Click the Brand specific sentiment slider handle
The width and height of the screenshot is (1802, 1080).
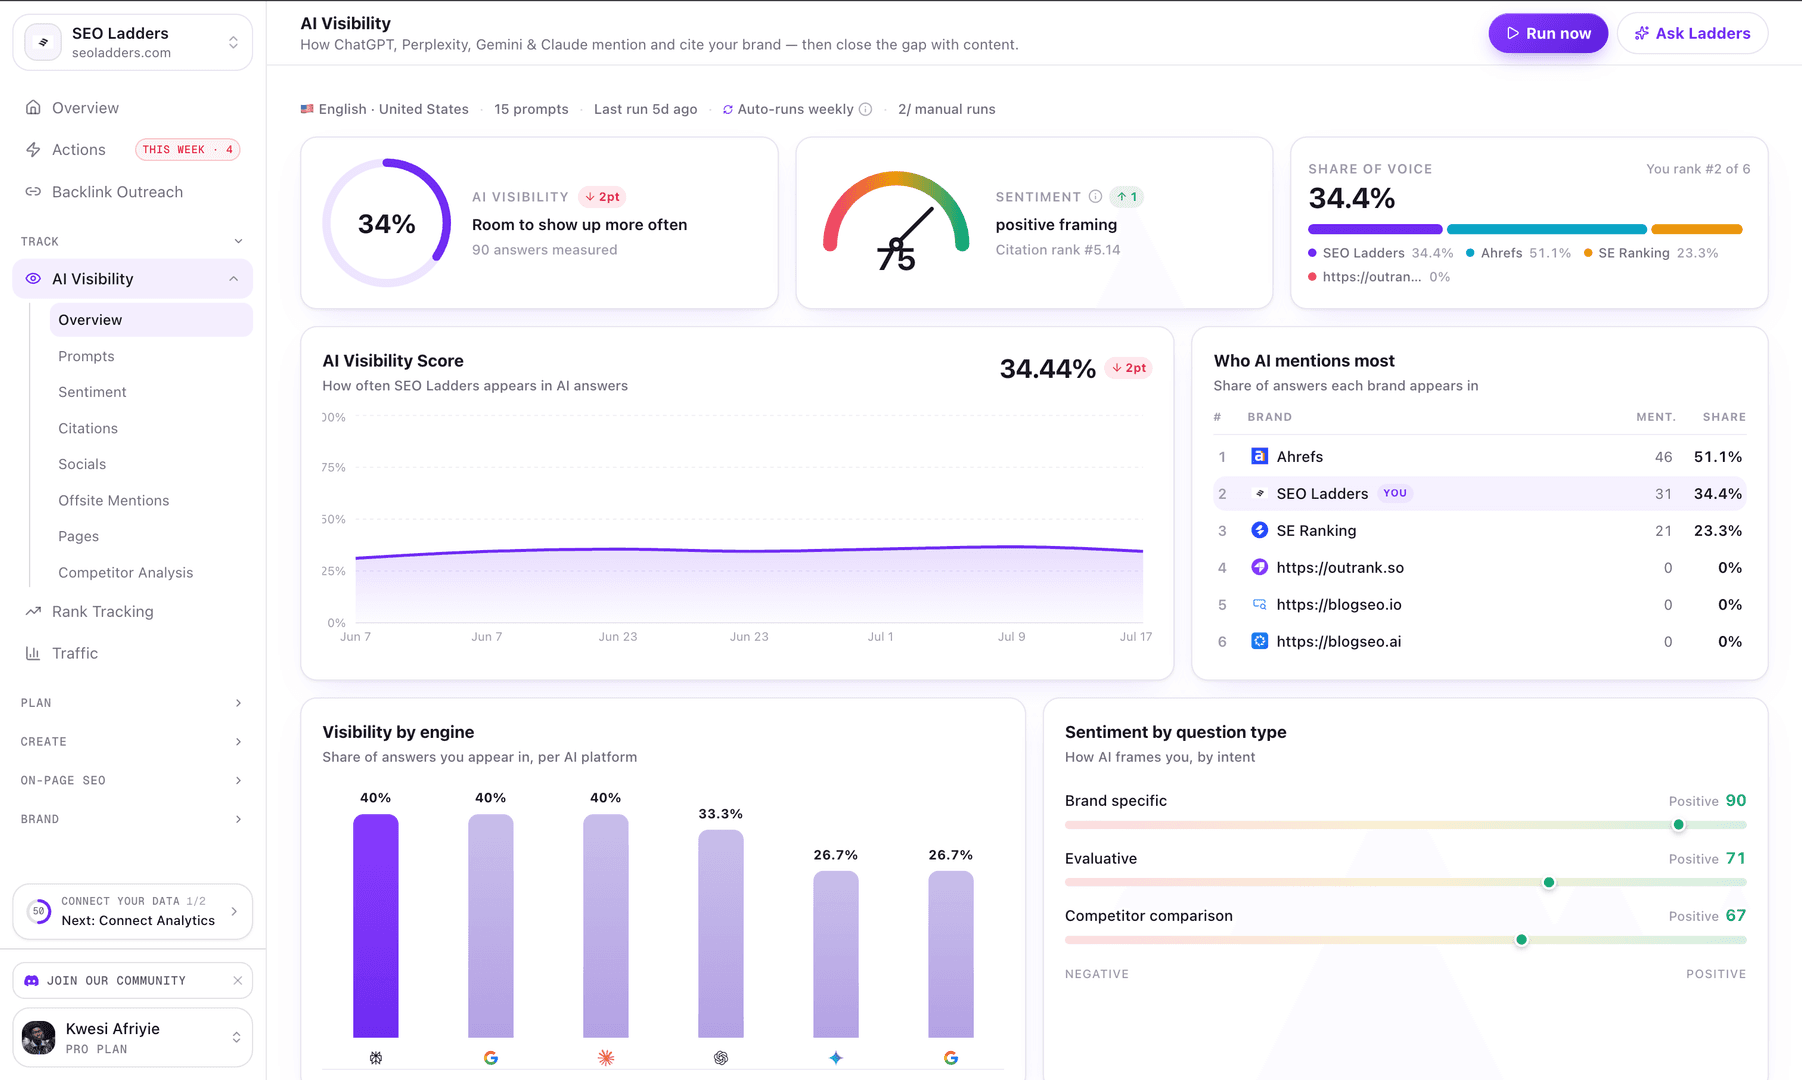[x=1679, y=825]
